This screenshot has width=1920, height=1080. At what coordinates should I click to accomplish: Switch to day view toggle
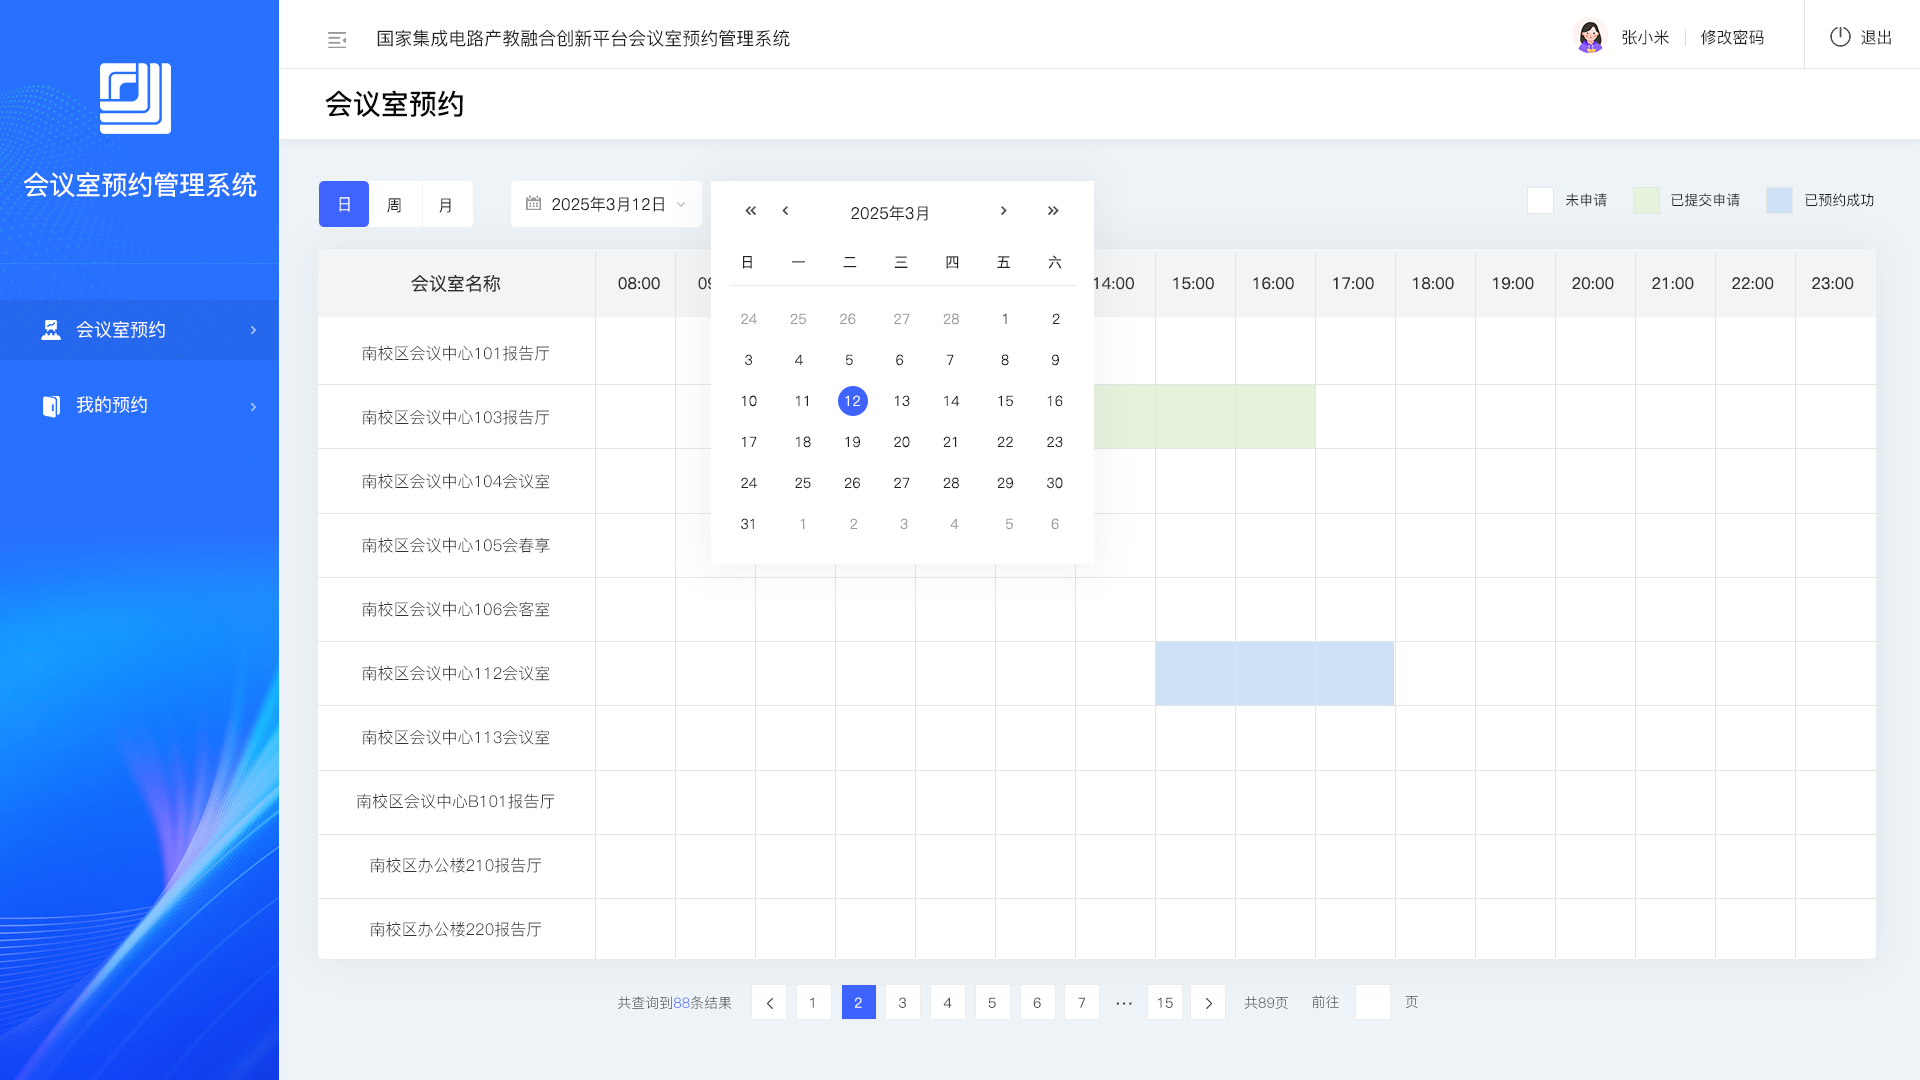(344, 204)
